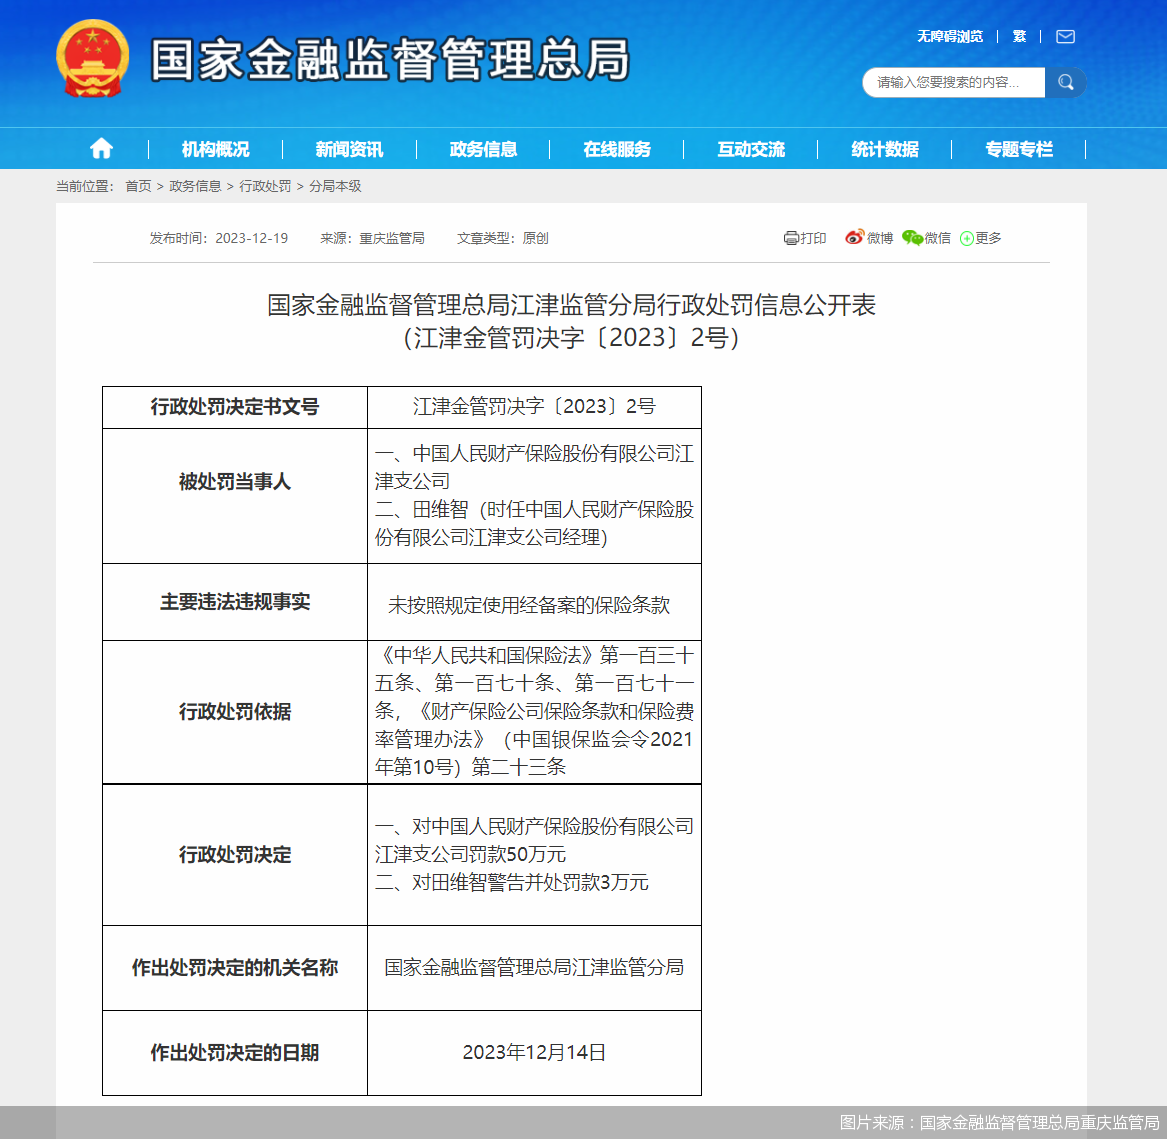This screenshot has width=1167, height=1139.
Task: Click the national emblem logo
Action: click(x=92, y=59)
